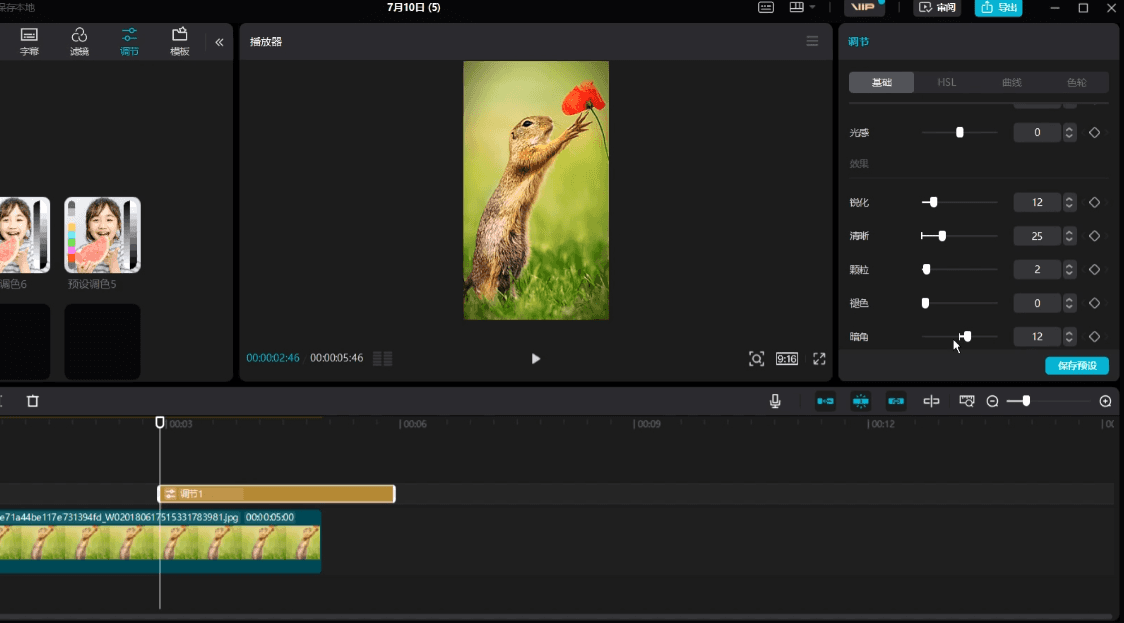Screen dimensions: 1124x623
Task: Click the VIP button
Action: 863,7
